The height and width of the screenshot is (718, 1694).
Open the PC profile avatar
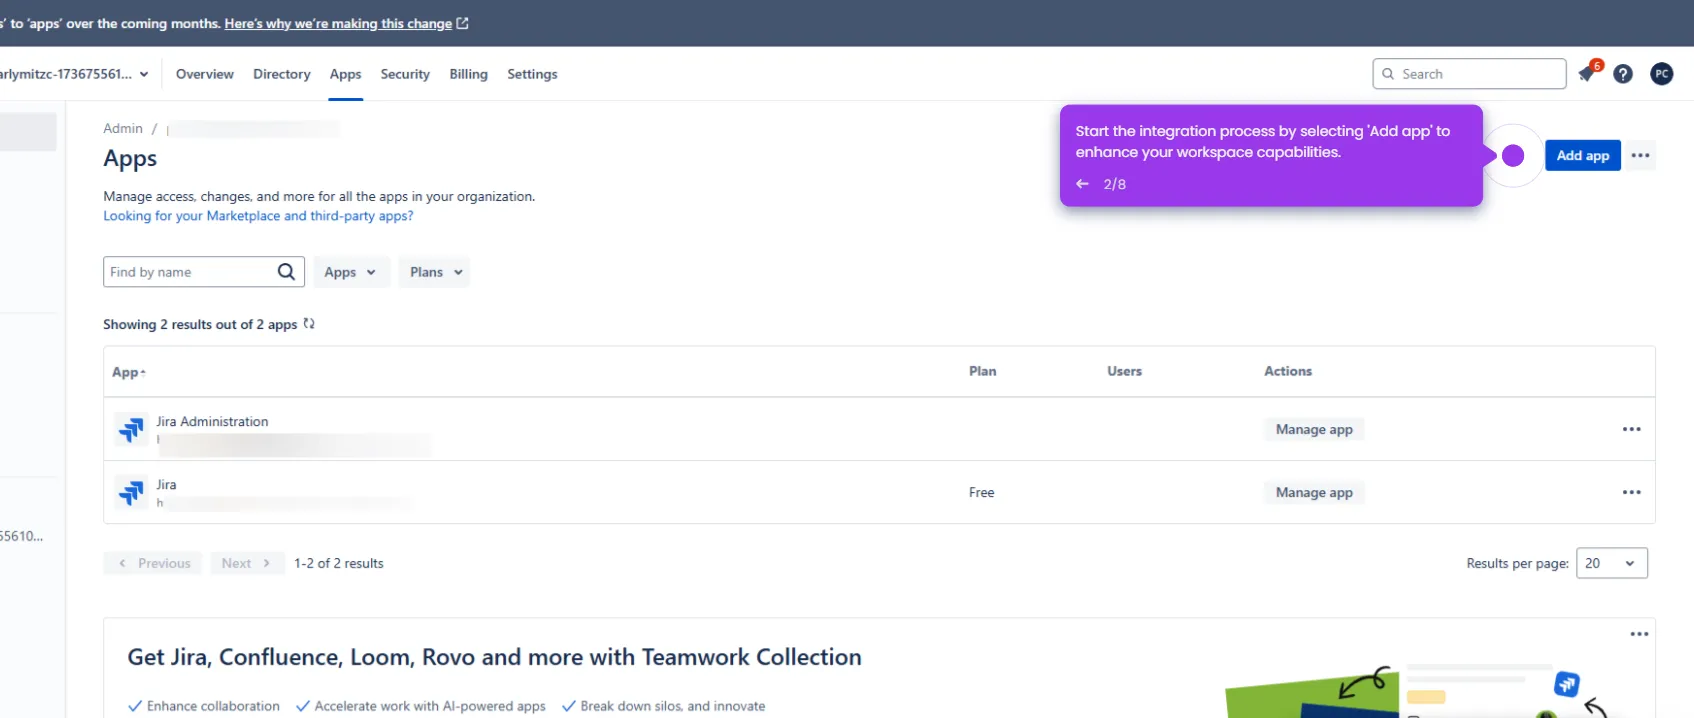(1661, 74)
